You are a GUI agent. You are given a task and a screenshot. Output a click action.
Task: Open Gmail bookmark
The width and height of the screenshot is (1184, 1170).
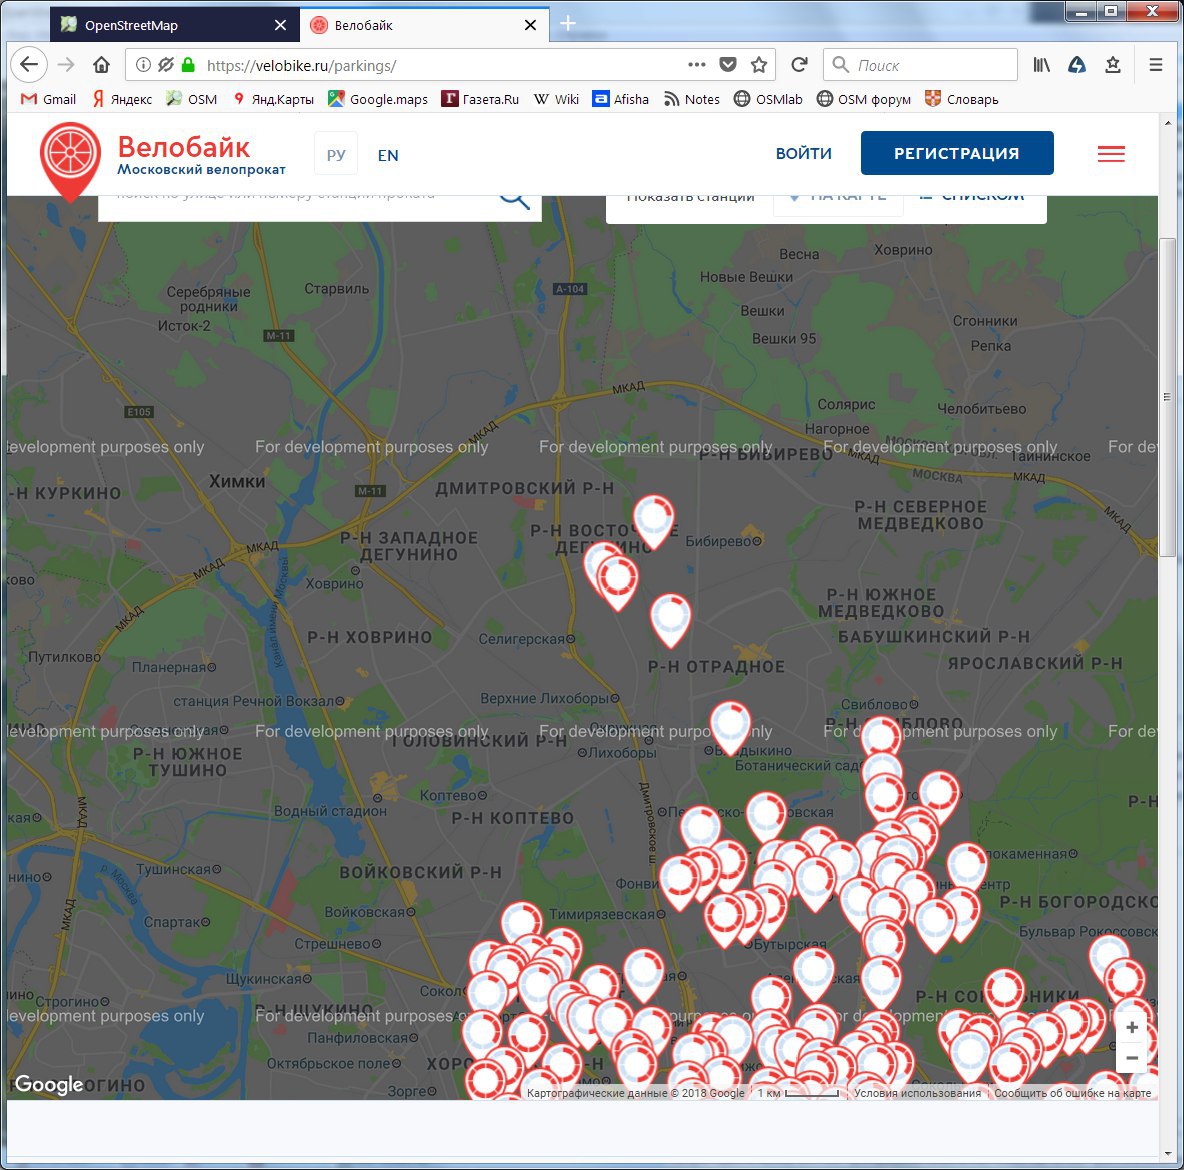(48, 99)
